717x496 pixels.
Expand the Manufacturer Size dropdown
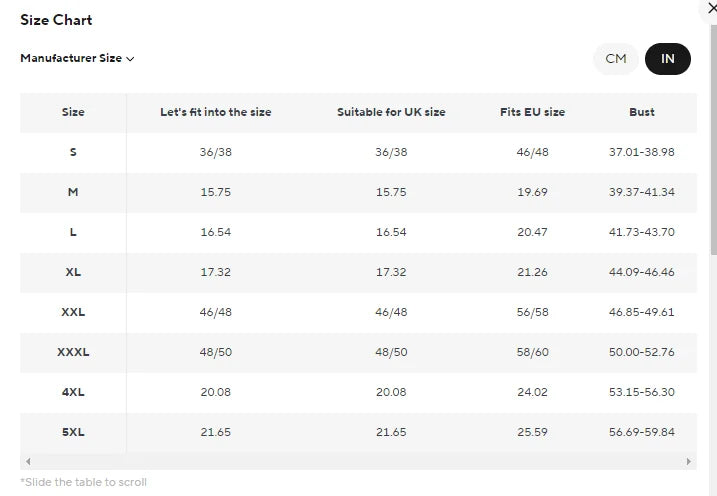click(x=77, y=58)
